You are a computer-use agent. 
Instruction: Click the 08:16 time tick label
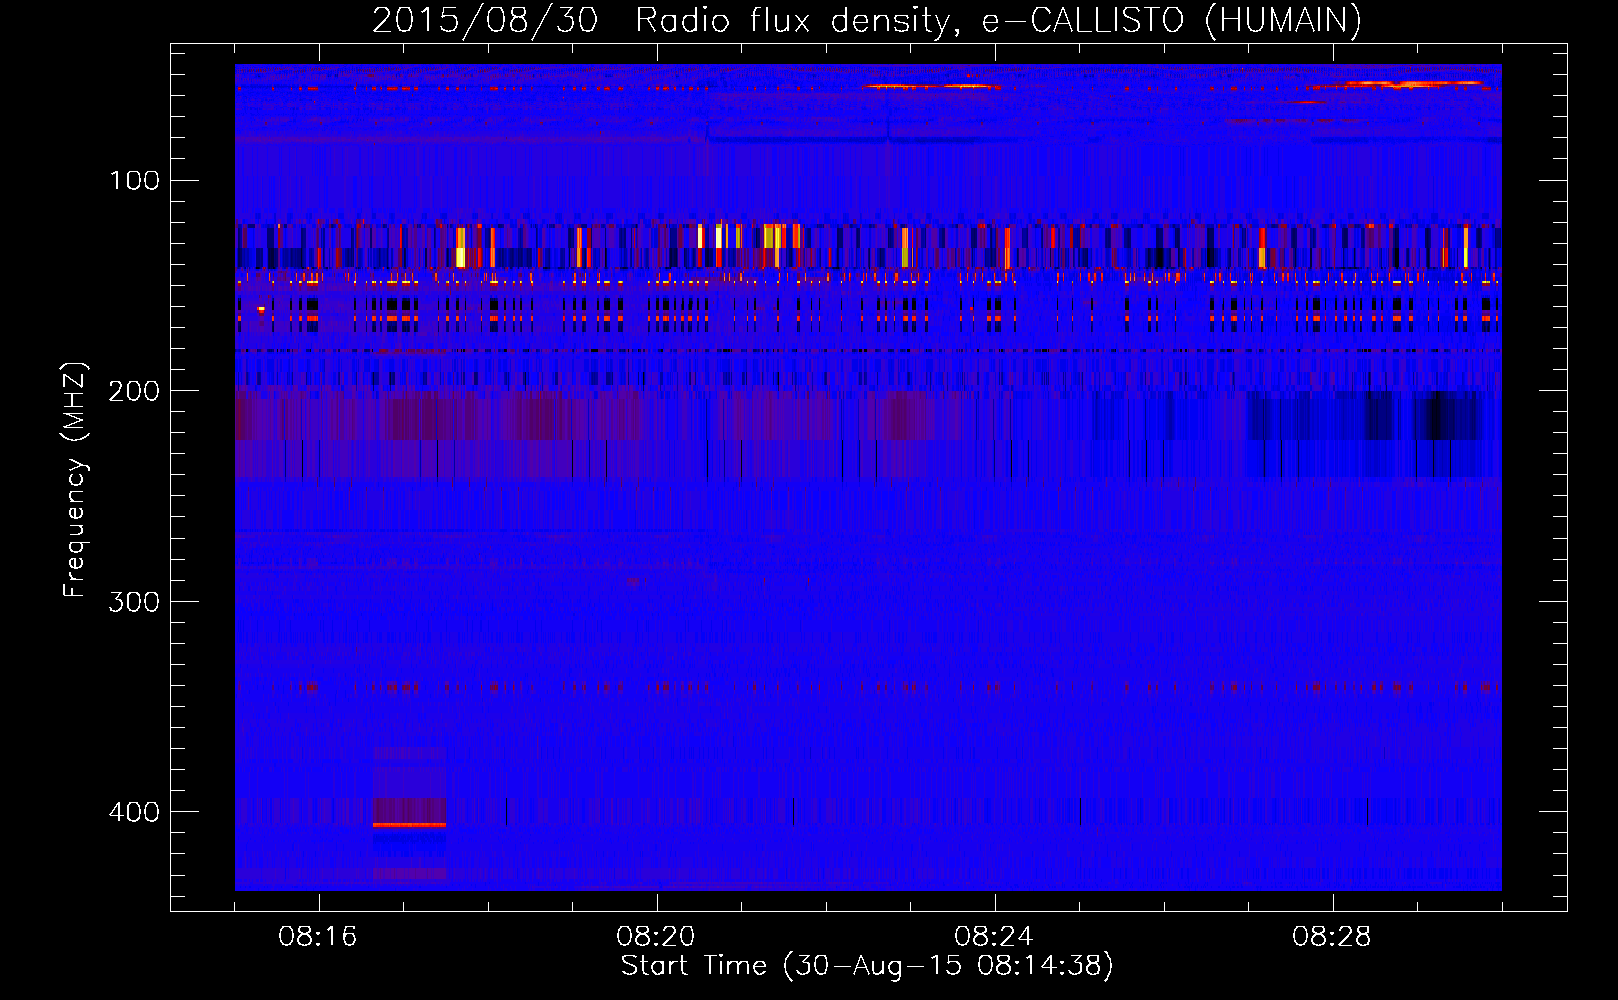(x=318, y=937)
